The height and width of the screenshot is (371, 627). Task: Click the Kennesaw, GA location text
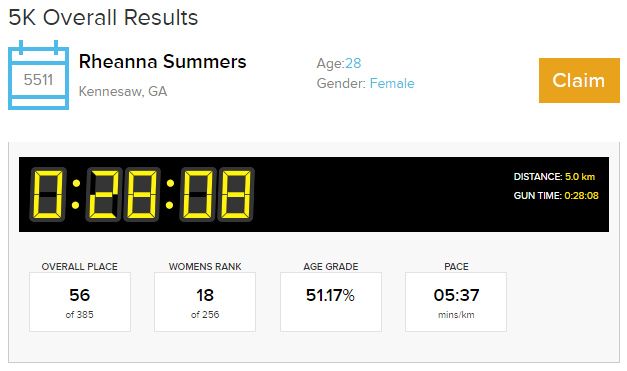click(x=123, y=92)
